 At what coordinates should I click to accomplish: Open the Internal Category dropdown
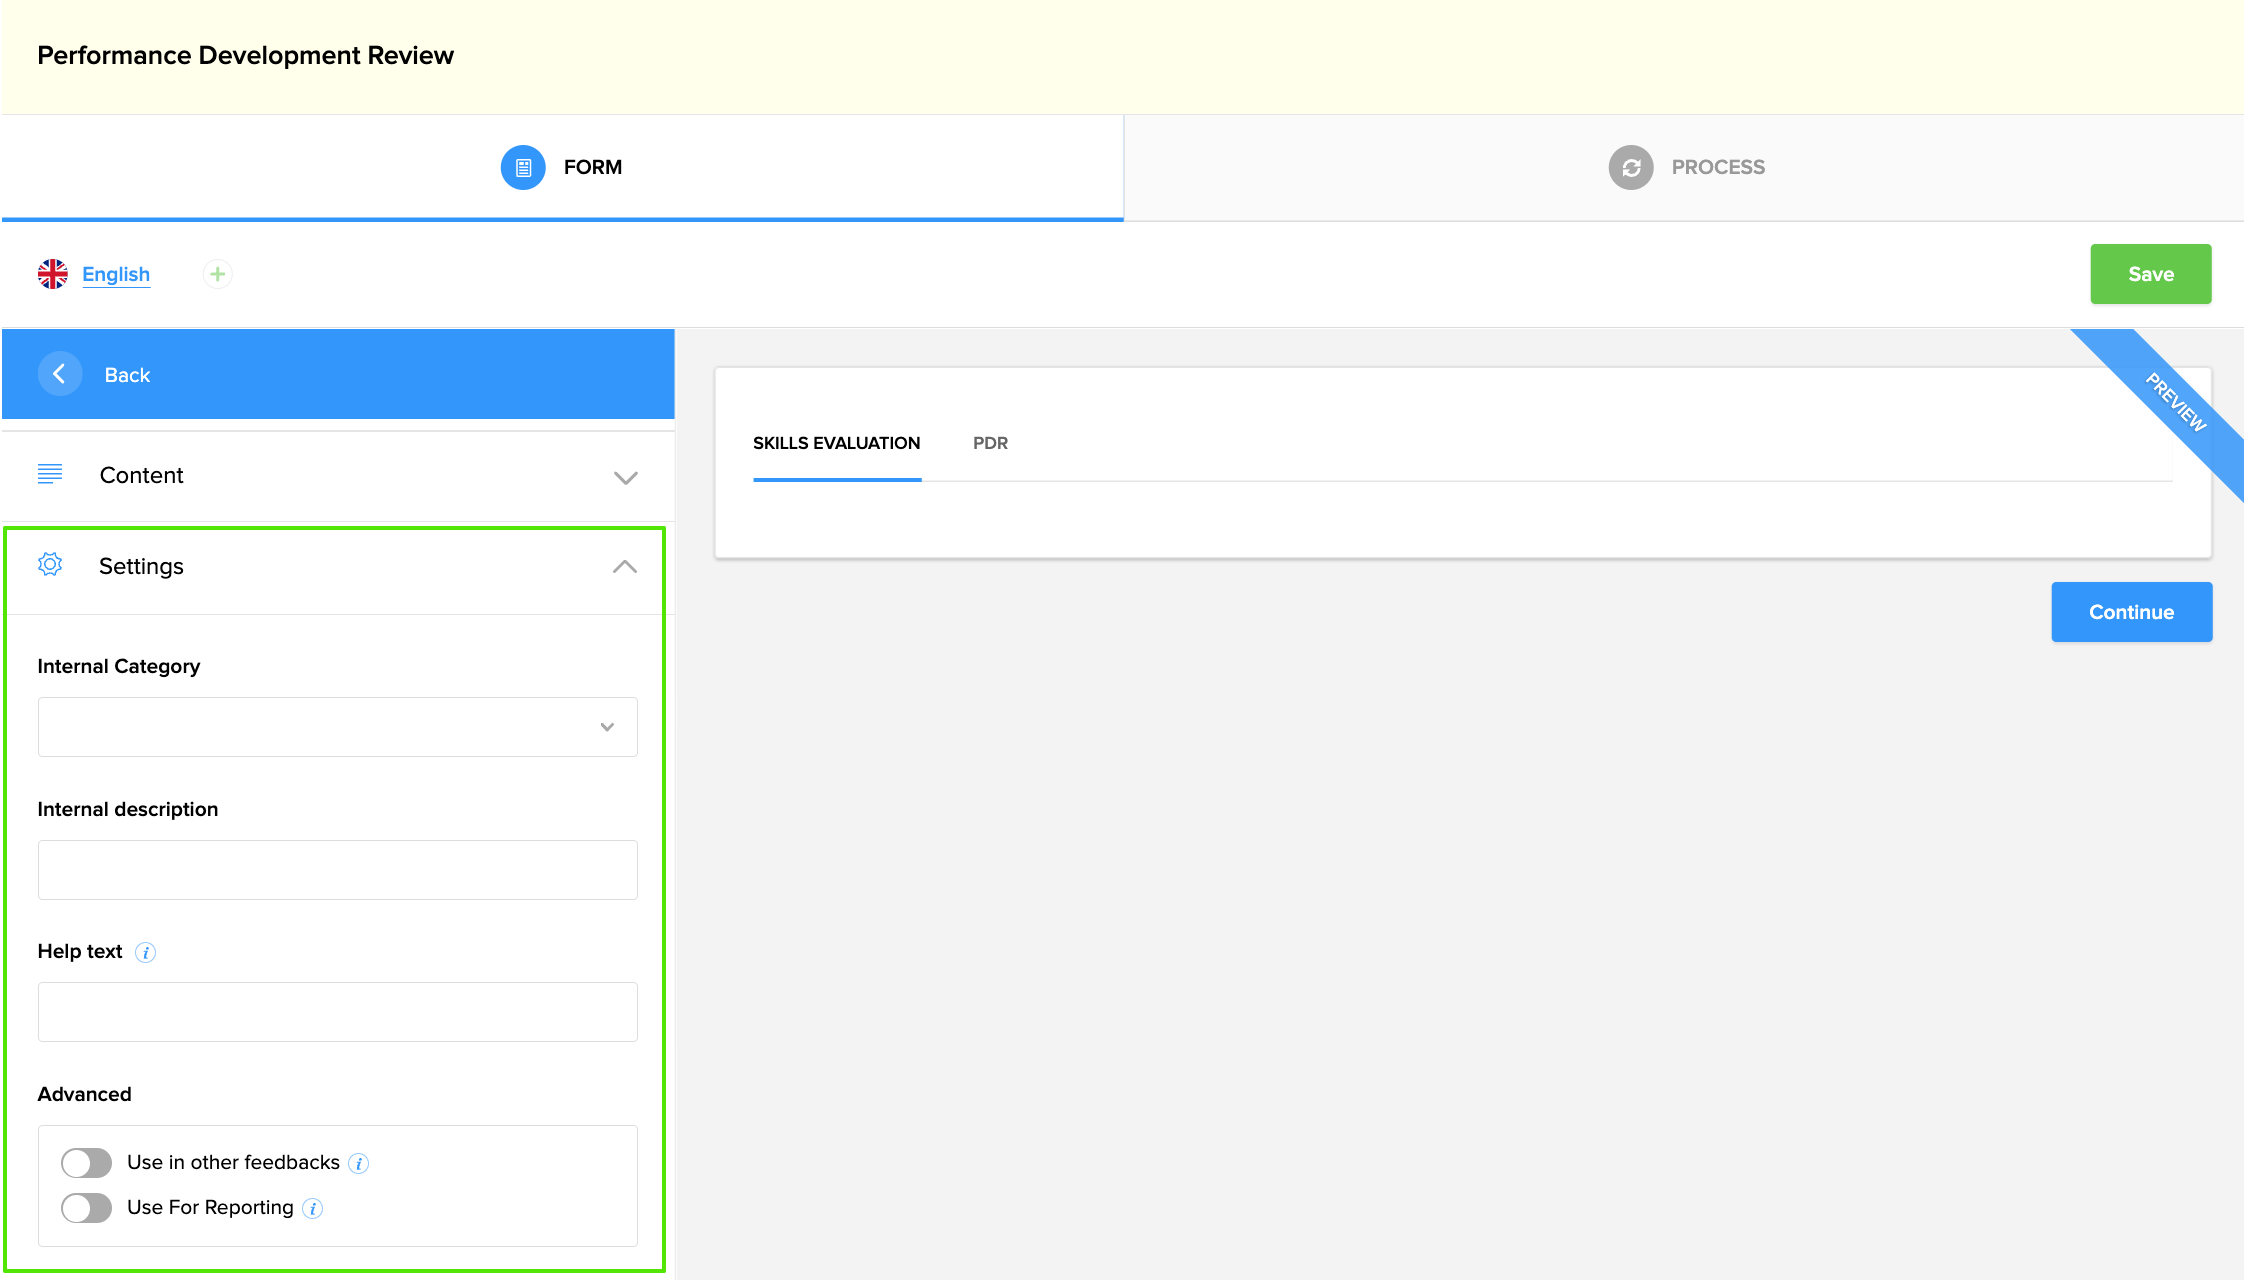337,727
